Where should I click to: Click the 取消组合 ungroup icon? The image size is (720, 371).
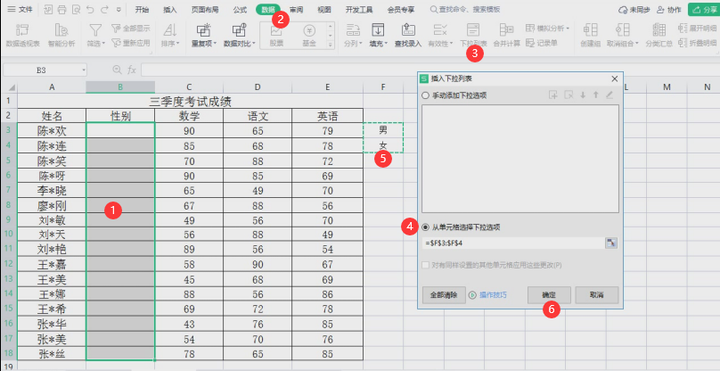click(622, 30)
